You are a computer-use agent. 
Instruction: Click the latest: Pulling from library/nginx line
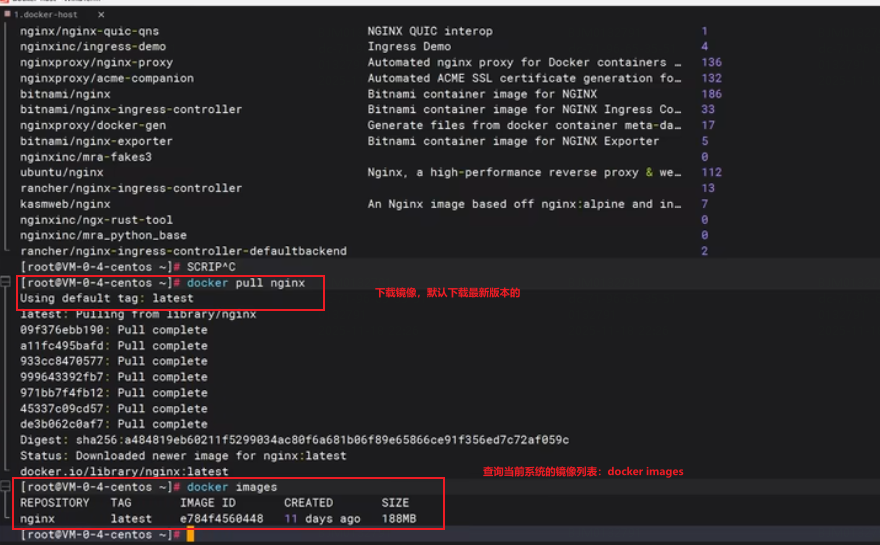tap(138, 314)
